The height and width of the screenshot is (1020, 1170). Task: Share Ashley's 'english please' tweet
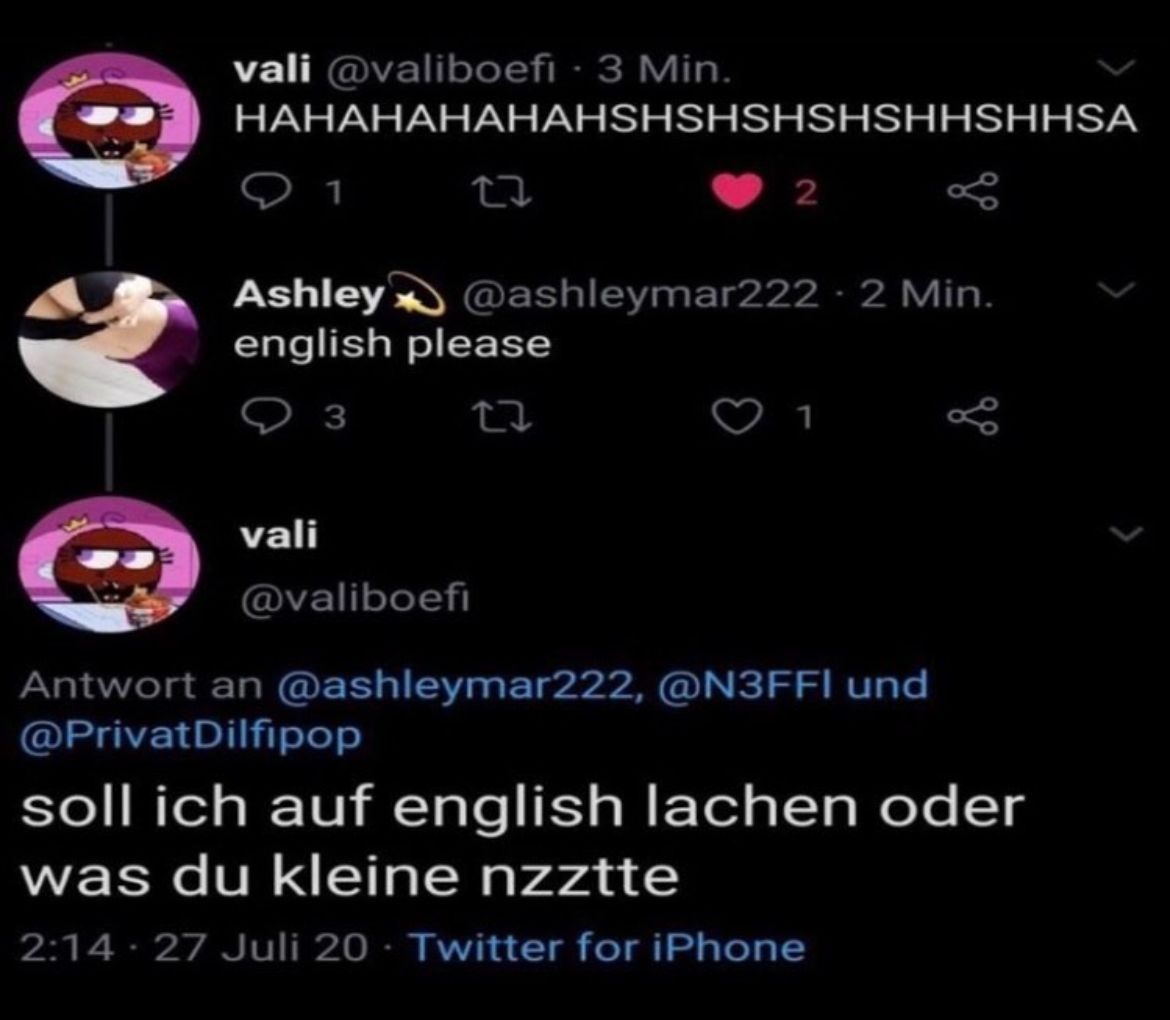point(972,416)
